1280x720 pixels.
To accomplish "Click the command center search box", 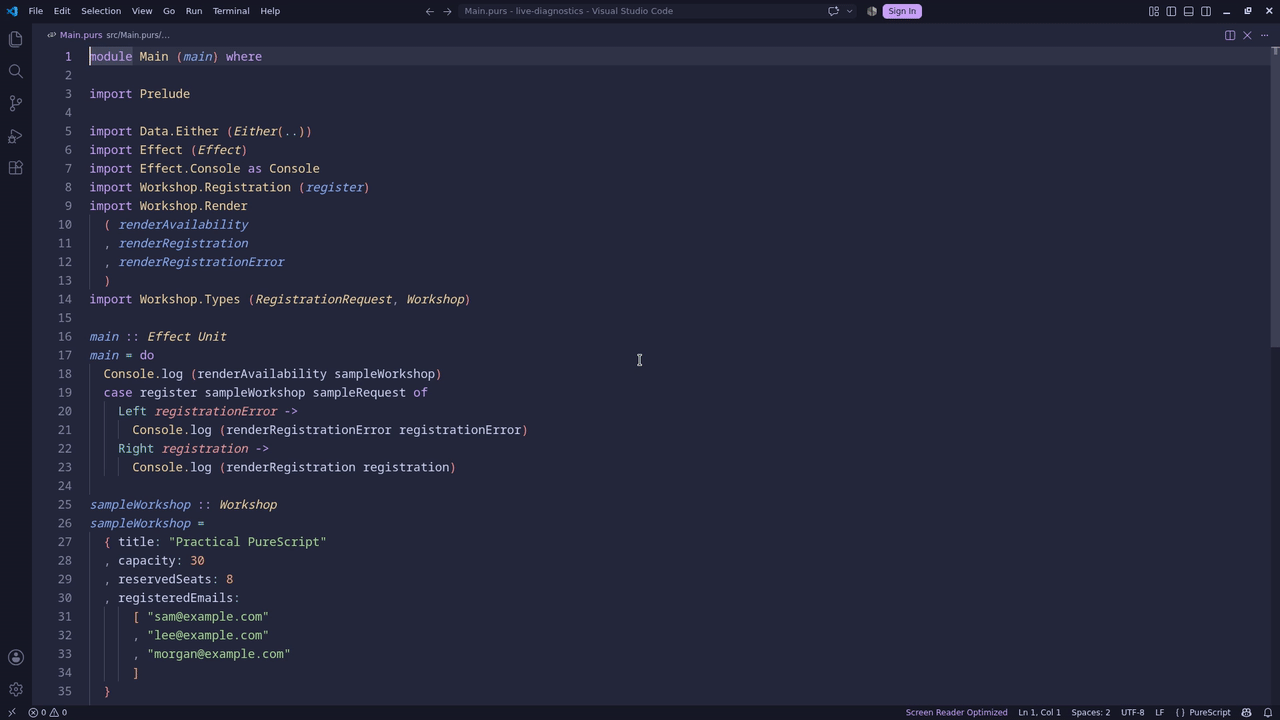I will [640, 11].
